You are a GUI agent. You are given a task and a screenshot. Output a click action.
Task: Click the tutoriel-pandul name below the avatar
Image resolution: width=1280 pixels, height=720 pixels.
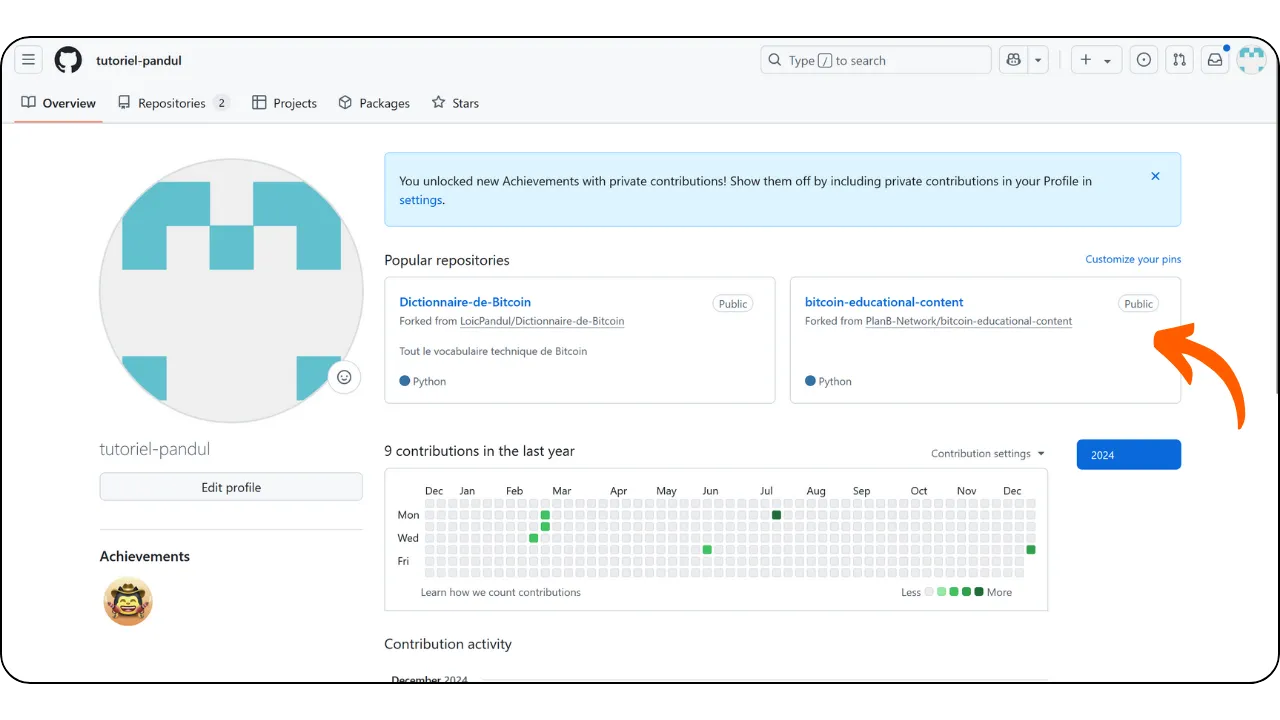pos(155,449)
